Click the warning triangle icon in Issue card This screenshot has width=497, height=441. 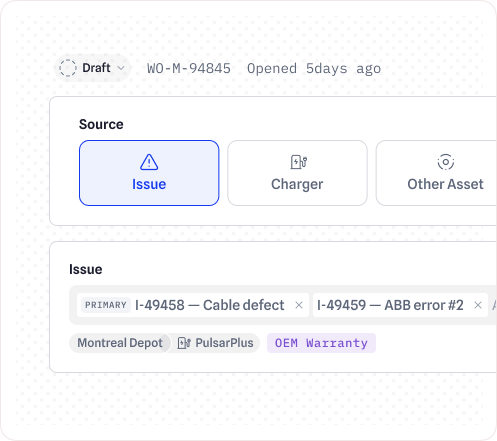[x=149, y=162]
